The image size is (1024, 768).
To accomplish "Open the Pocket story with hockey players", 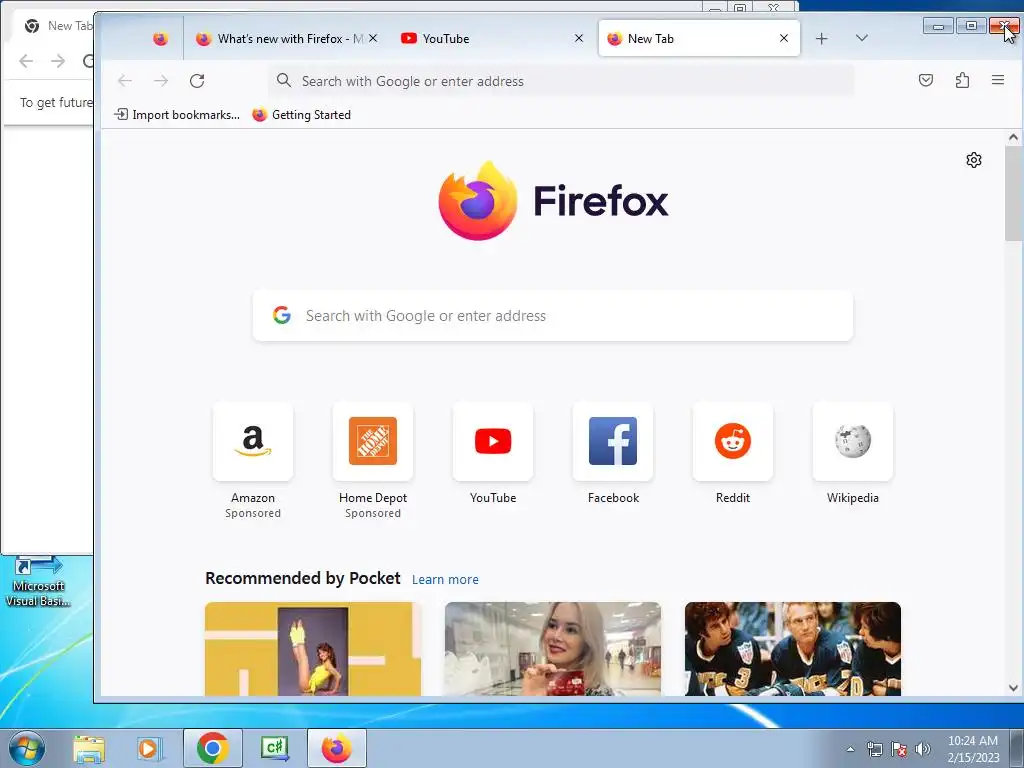I will pyautogui.click(x=793, y=648).
